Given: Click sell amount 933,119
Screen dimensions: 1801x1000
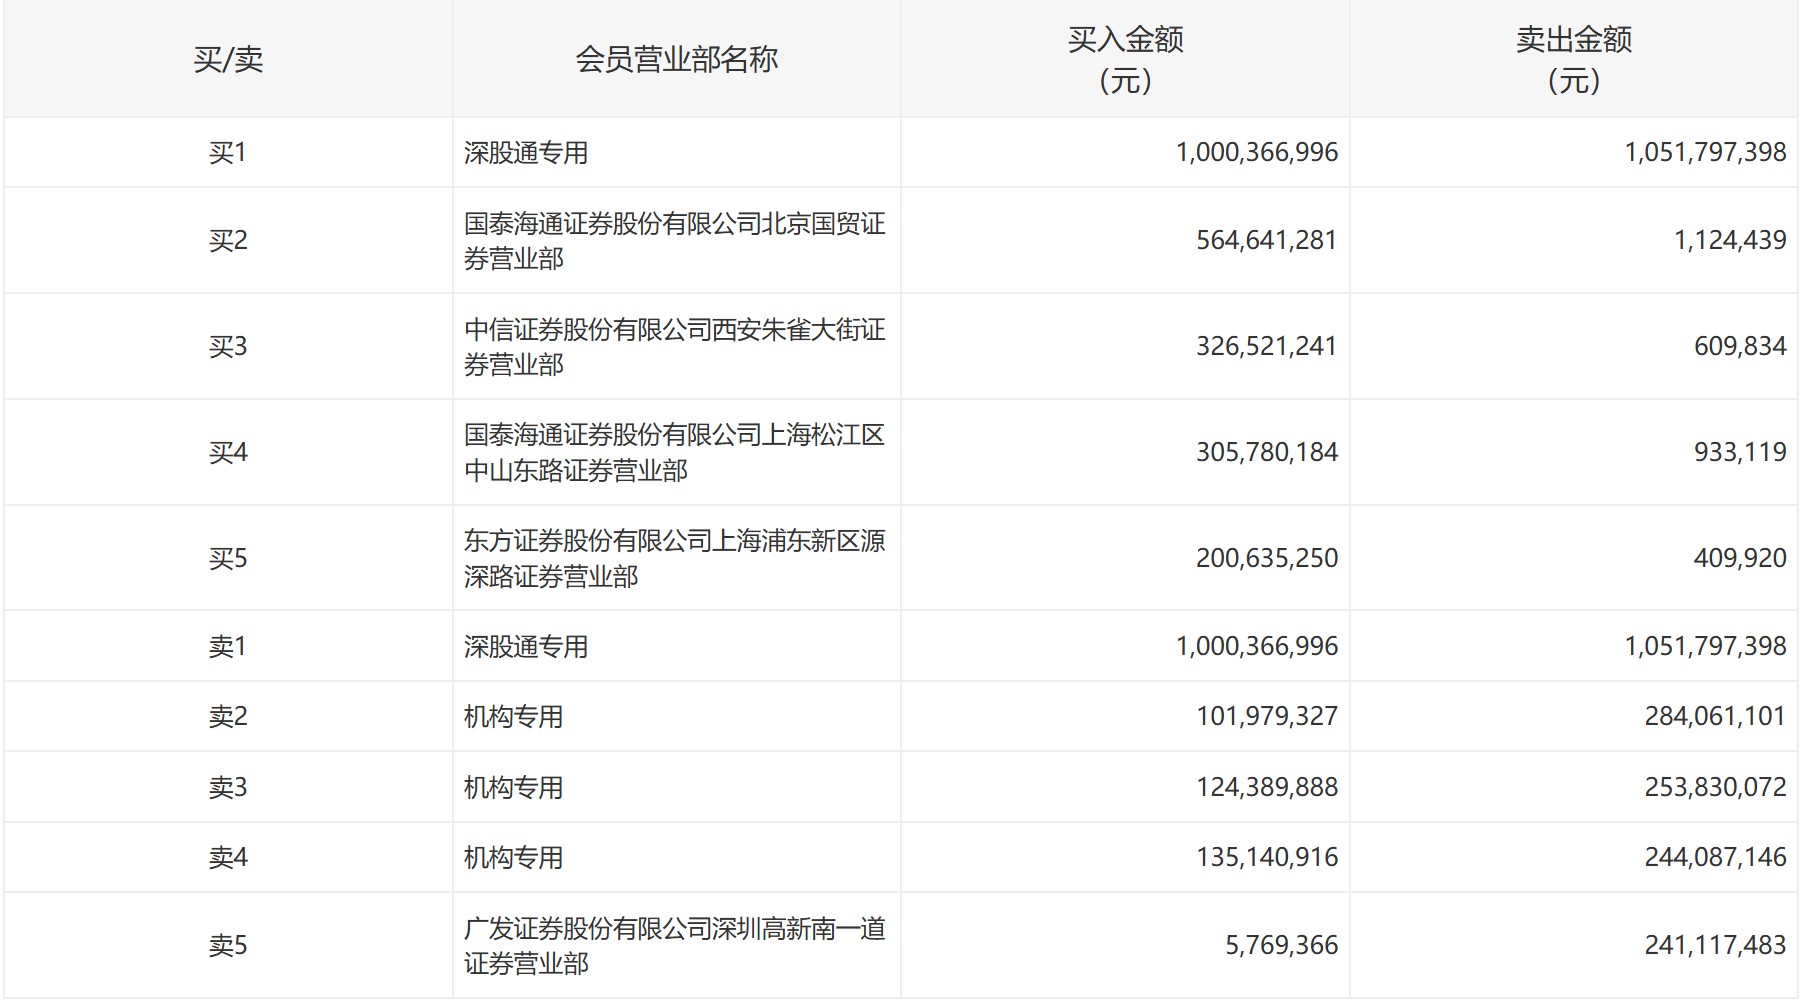Looking at the screenshot, I should 1741,452.
